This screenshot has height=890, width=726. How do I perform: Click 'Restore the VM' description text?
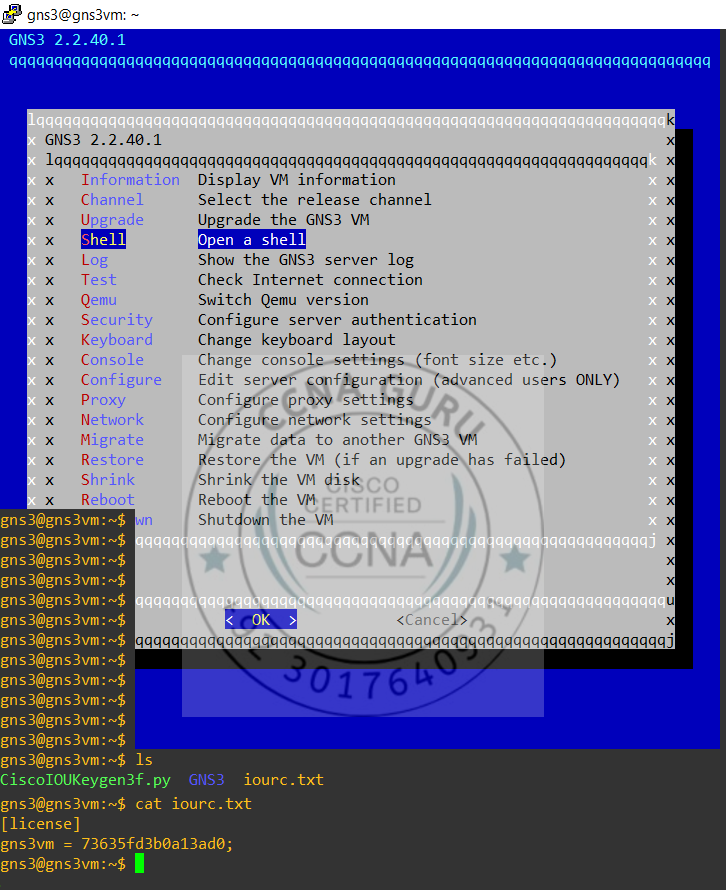pos(383,460)
